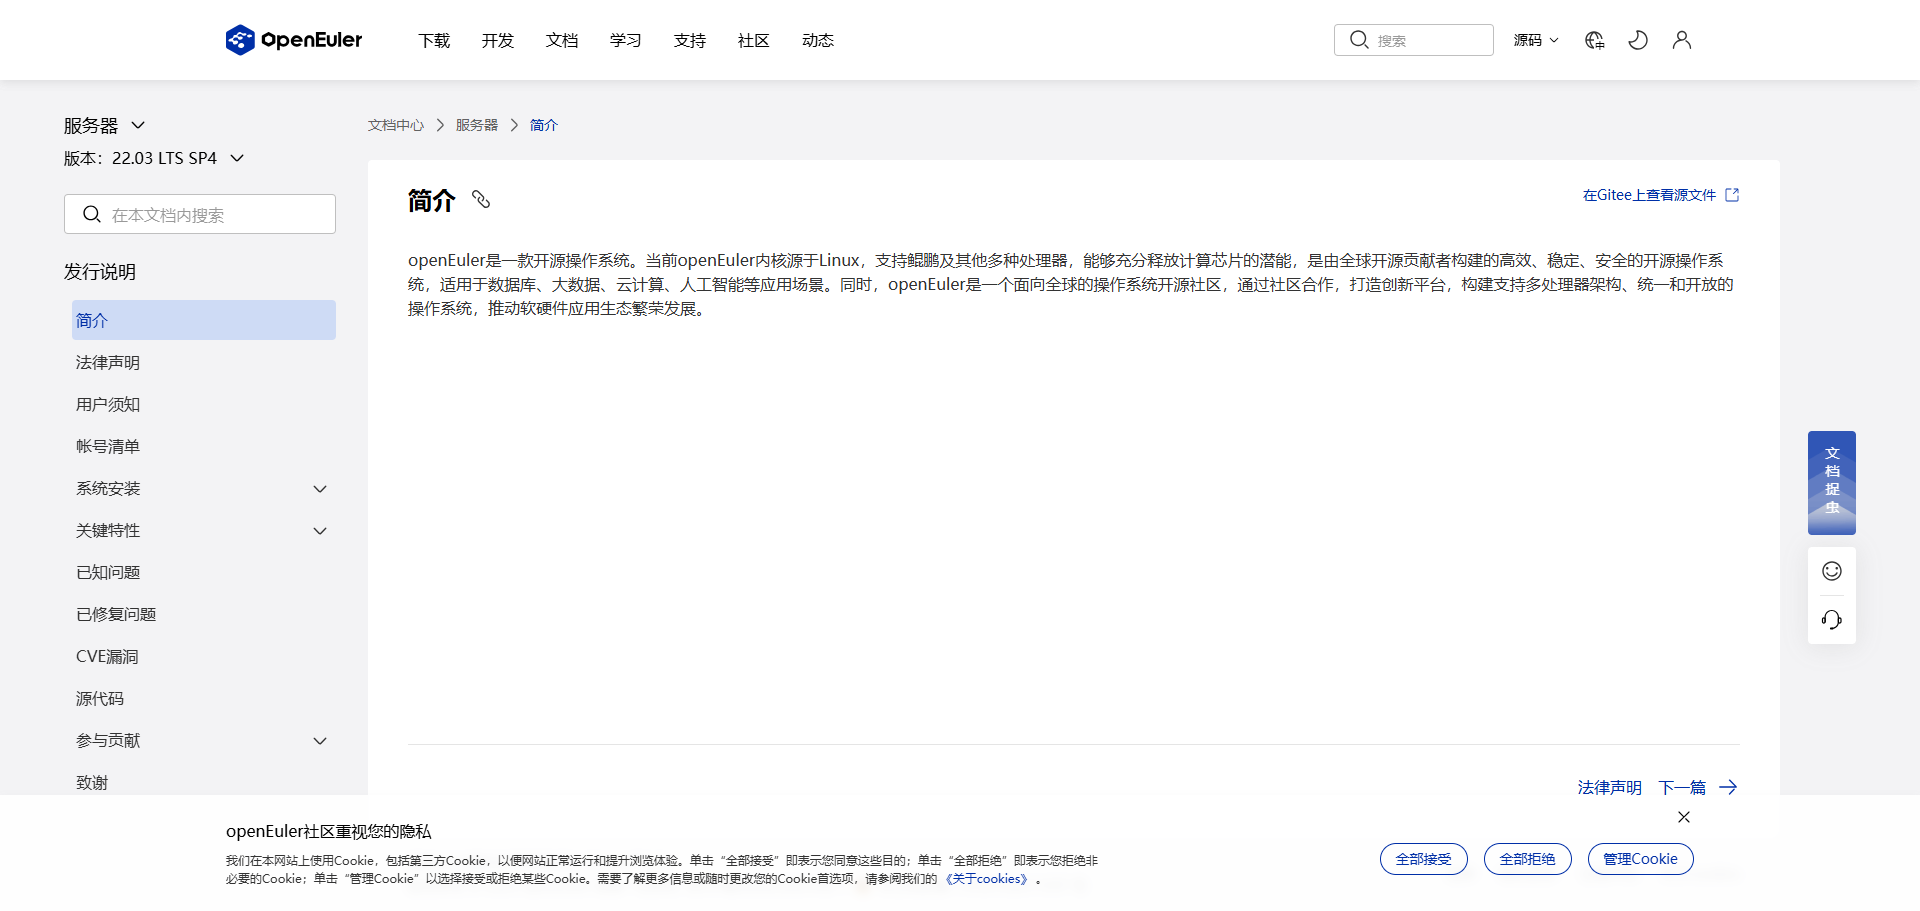Select 简介 in the sidebar
Viewport: 1920px width, 911px height.
tap(204, 320)
